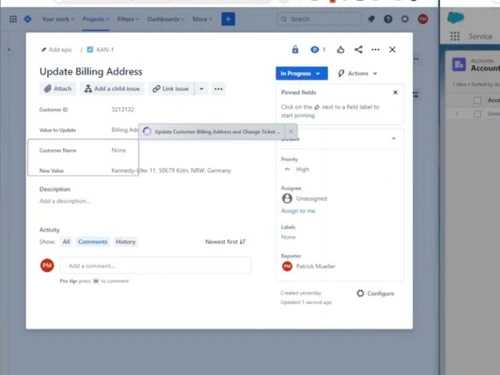Open the Filters menu
This screenshot has width=500, height=375.
click(128, 19)
